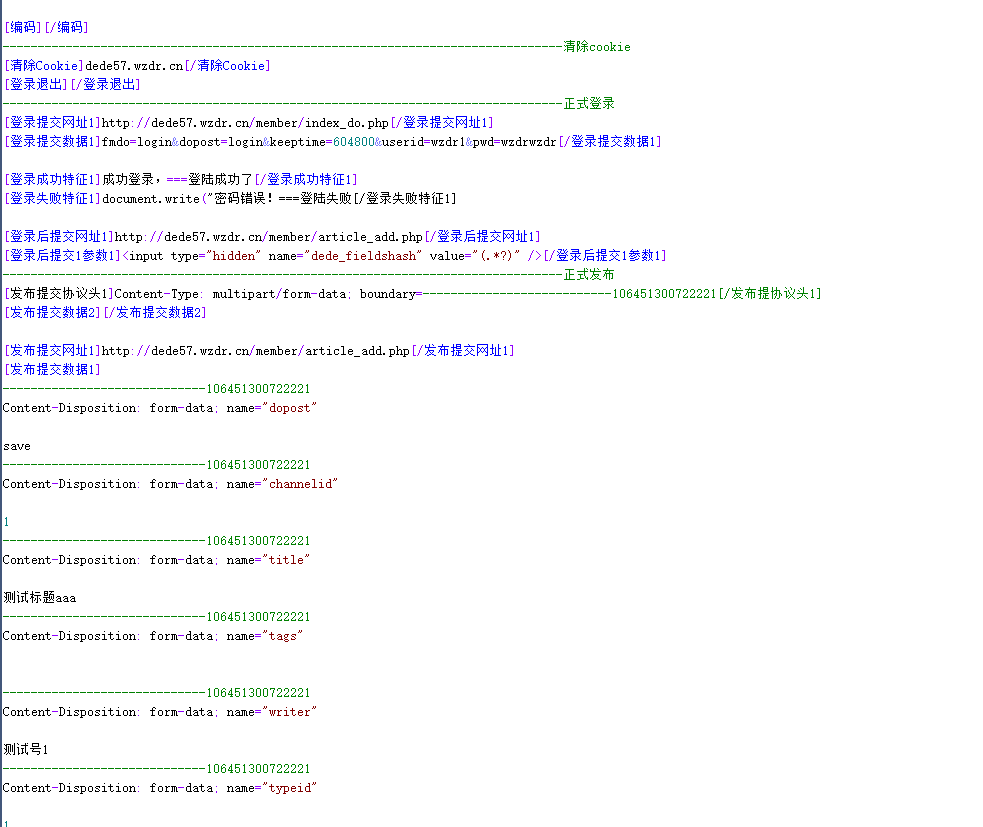The height and width of the screenshot is (827, 983).
Task: Select the 清除cookie section header
Action: click(601, 46)
